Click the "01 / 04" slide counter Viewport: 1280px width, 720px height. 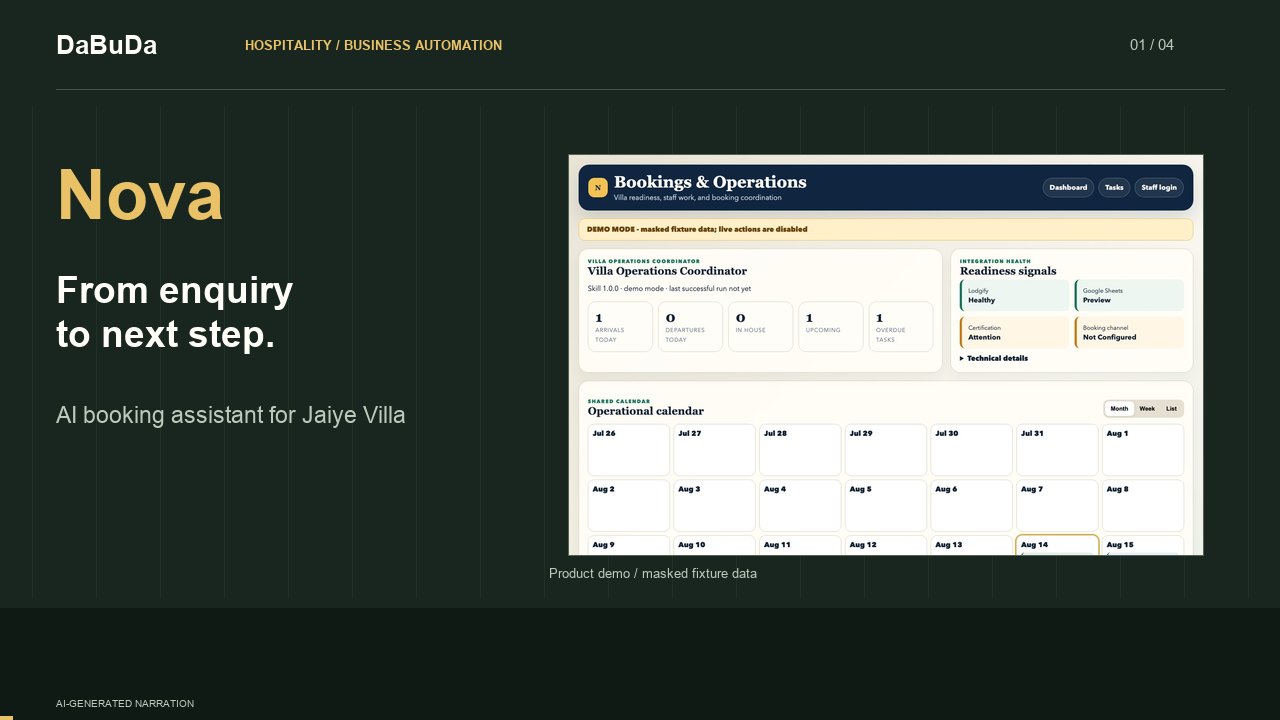[1152, 45]
